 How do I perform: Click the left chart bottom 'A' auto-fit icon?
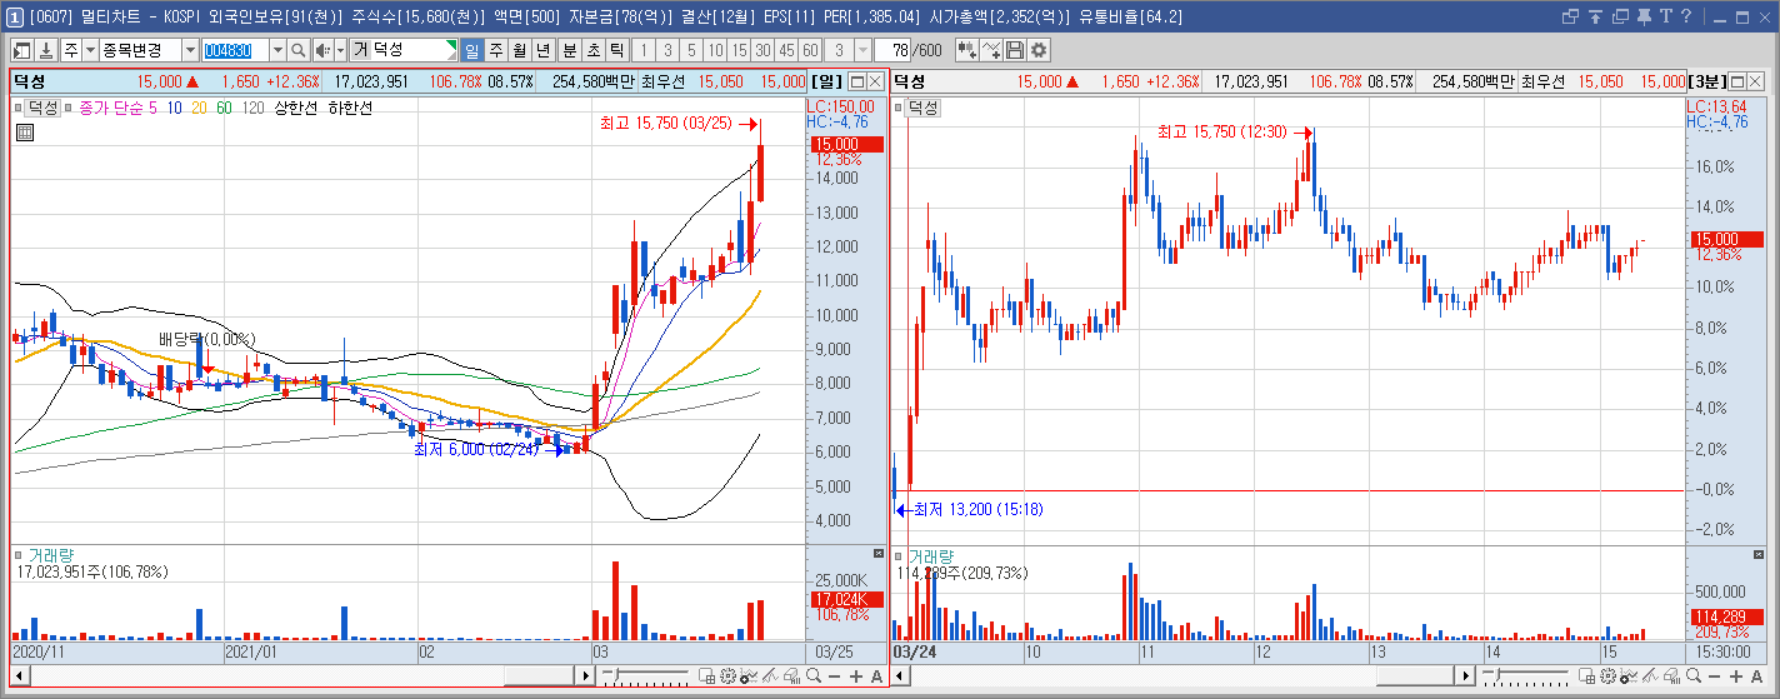[877, 677]
